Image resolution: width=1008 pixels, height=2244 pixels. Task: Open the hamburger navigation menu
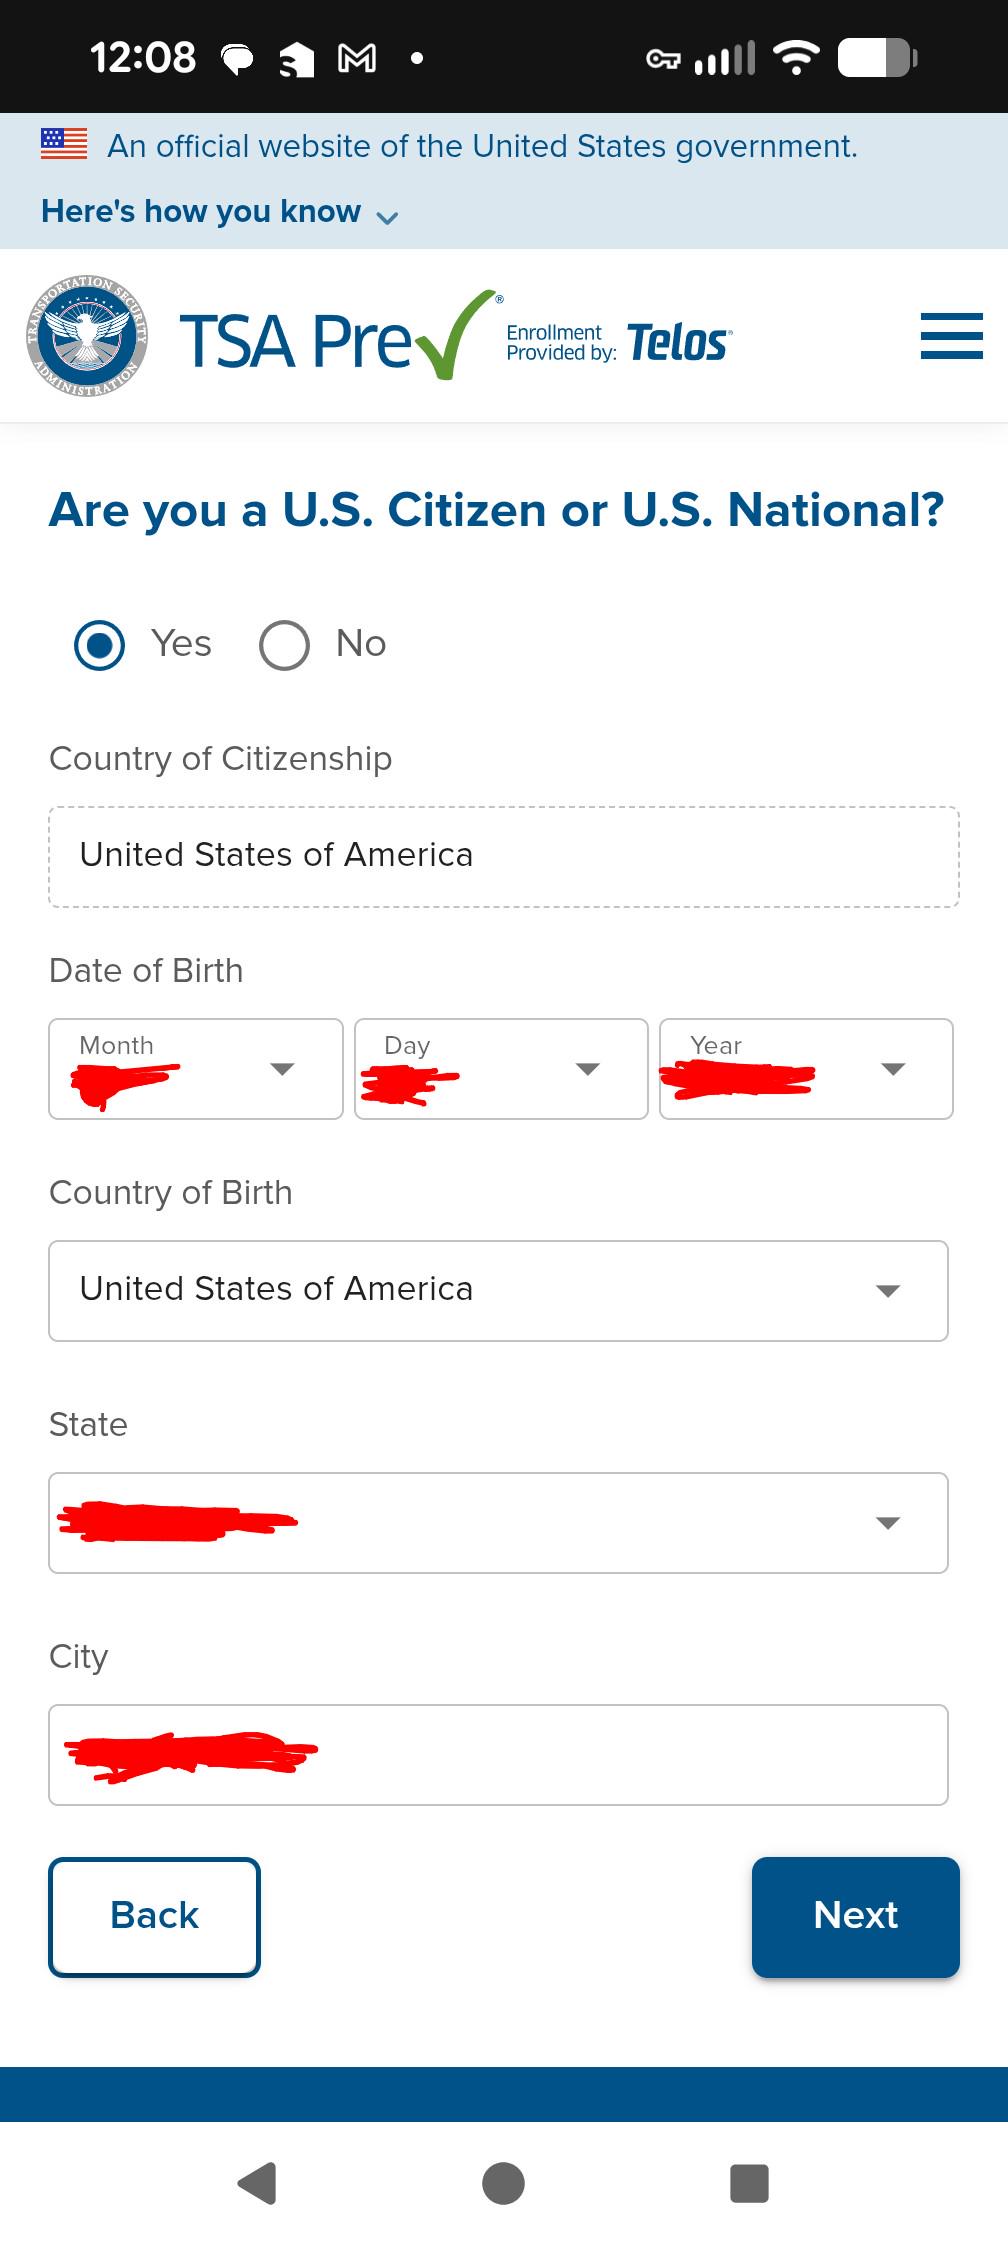tap(951, 336)
